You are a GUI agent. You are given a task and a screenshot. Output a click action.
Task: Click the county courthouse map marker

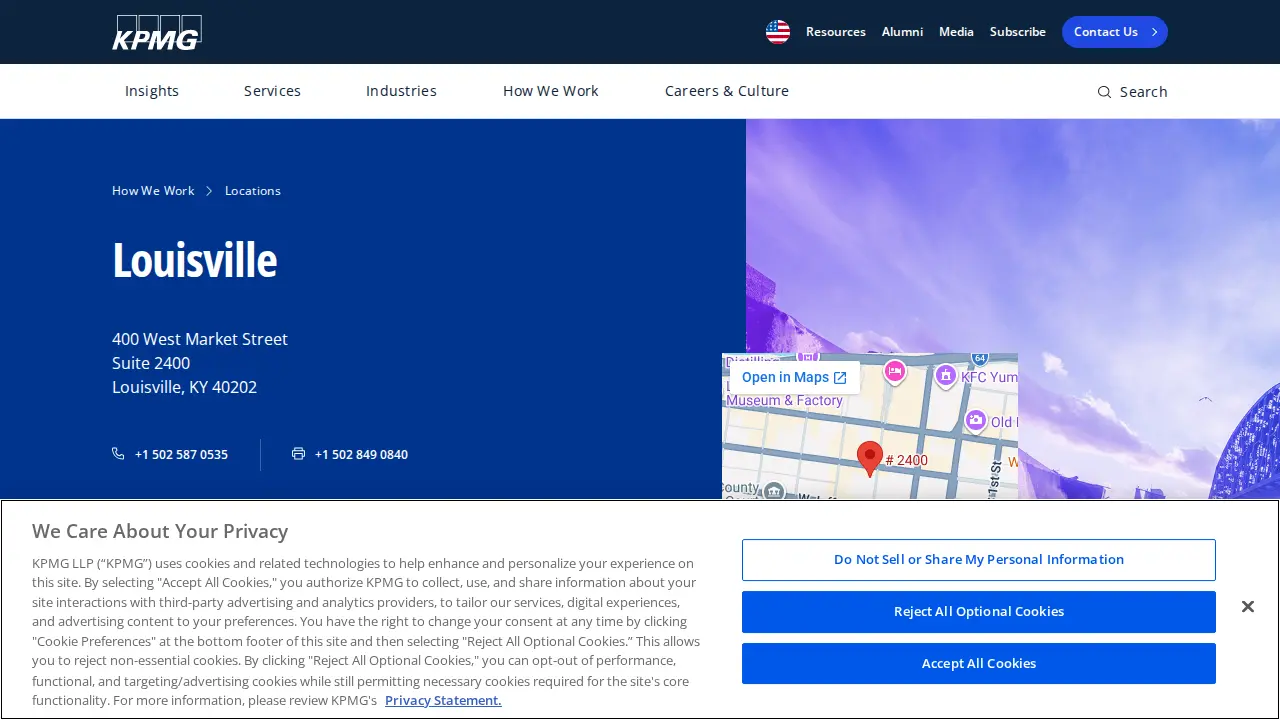774,491
